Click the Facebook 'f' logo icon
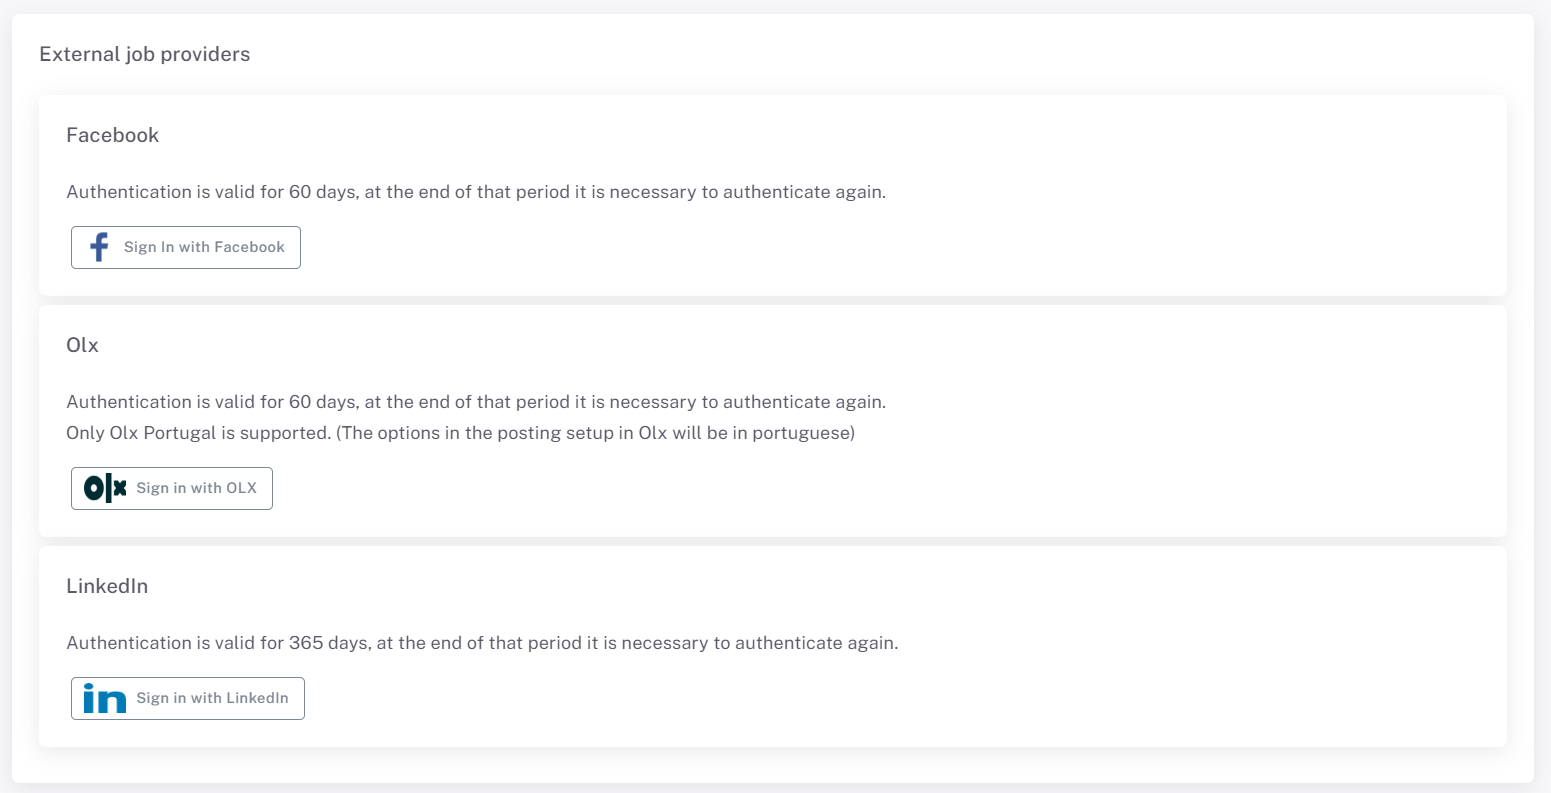This screenshot has height=793, width=1551. (99, 247)
